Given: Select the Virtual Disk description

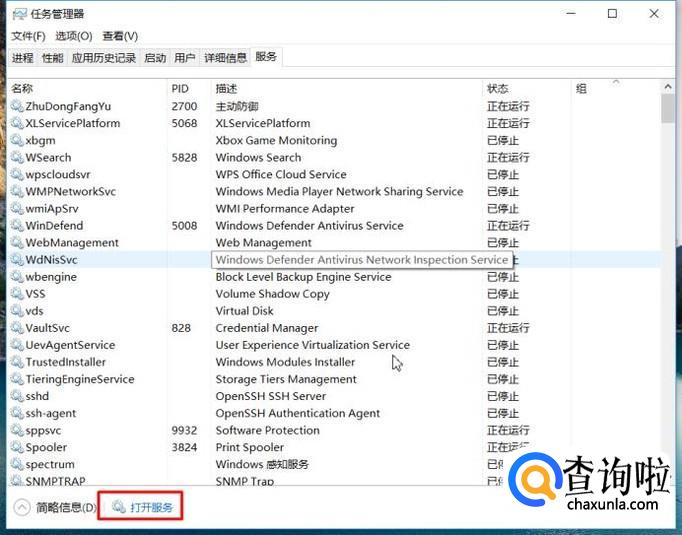Looking at the screenshot, I should click(x=244, y=311).
